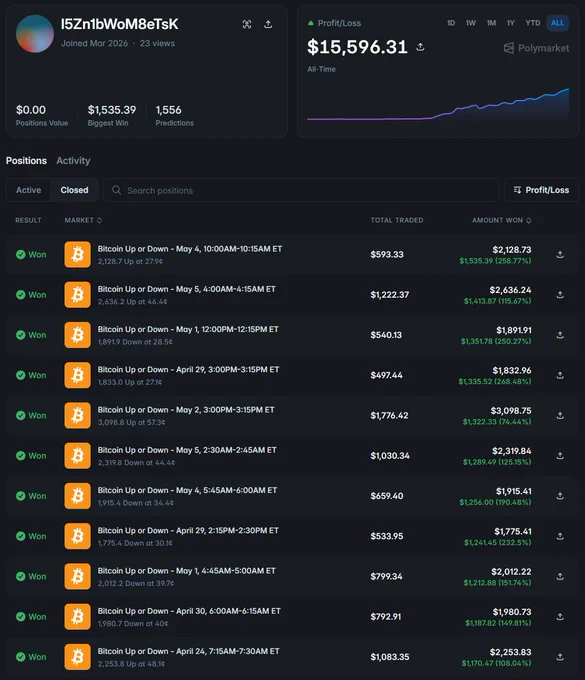
Task: Click Bitcoin icon for April 24, 7:15AM market
Action: (78, 657)
